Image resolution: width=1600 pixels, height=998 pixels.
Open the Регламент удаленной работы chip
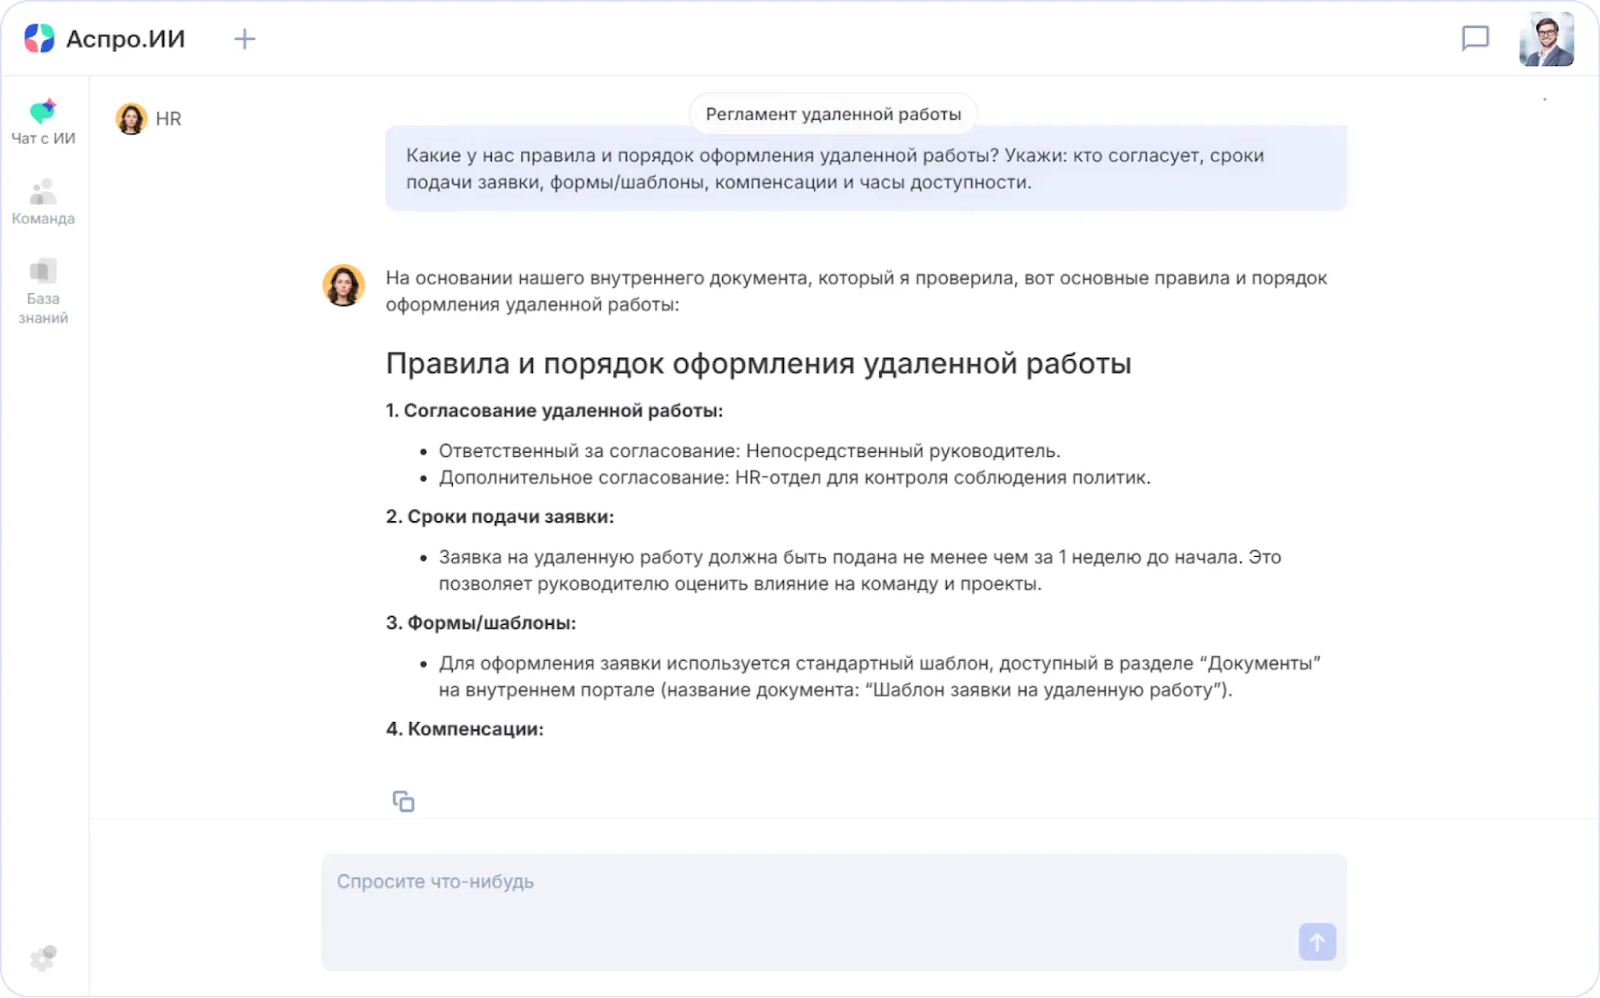point(833,114)
